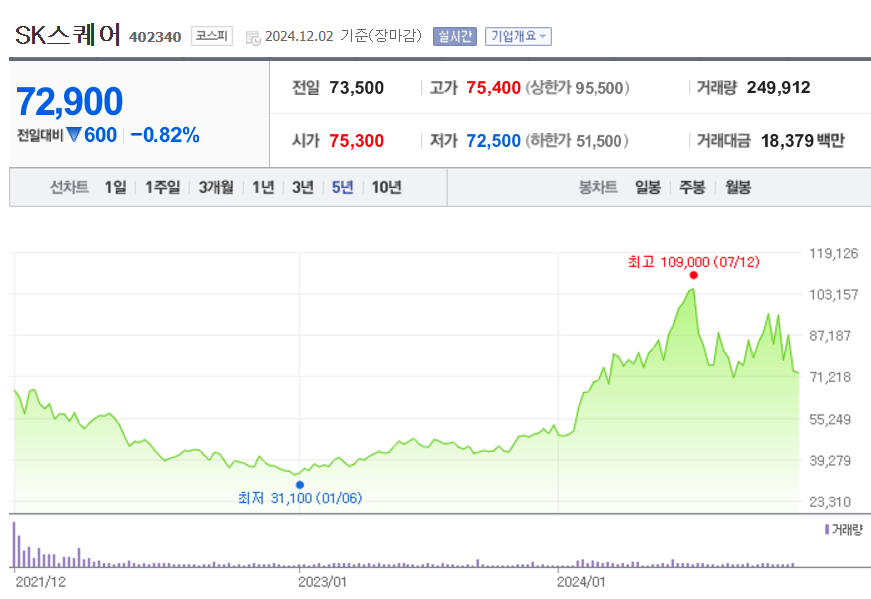Click the -0.82% change value
This screenshot has width=871, height=599.
pyautogui.click(x=165, y=135)
